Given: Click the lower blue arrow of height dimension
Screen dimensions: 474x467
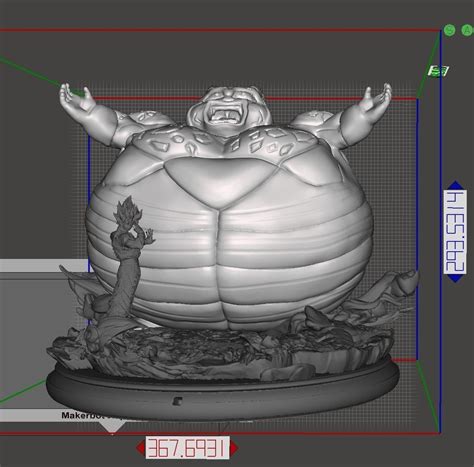Looking at the screenshot, I should pyautogui.click(x=455, y=278).
